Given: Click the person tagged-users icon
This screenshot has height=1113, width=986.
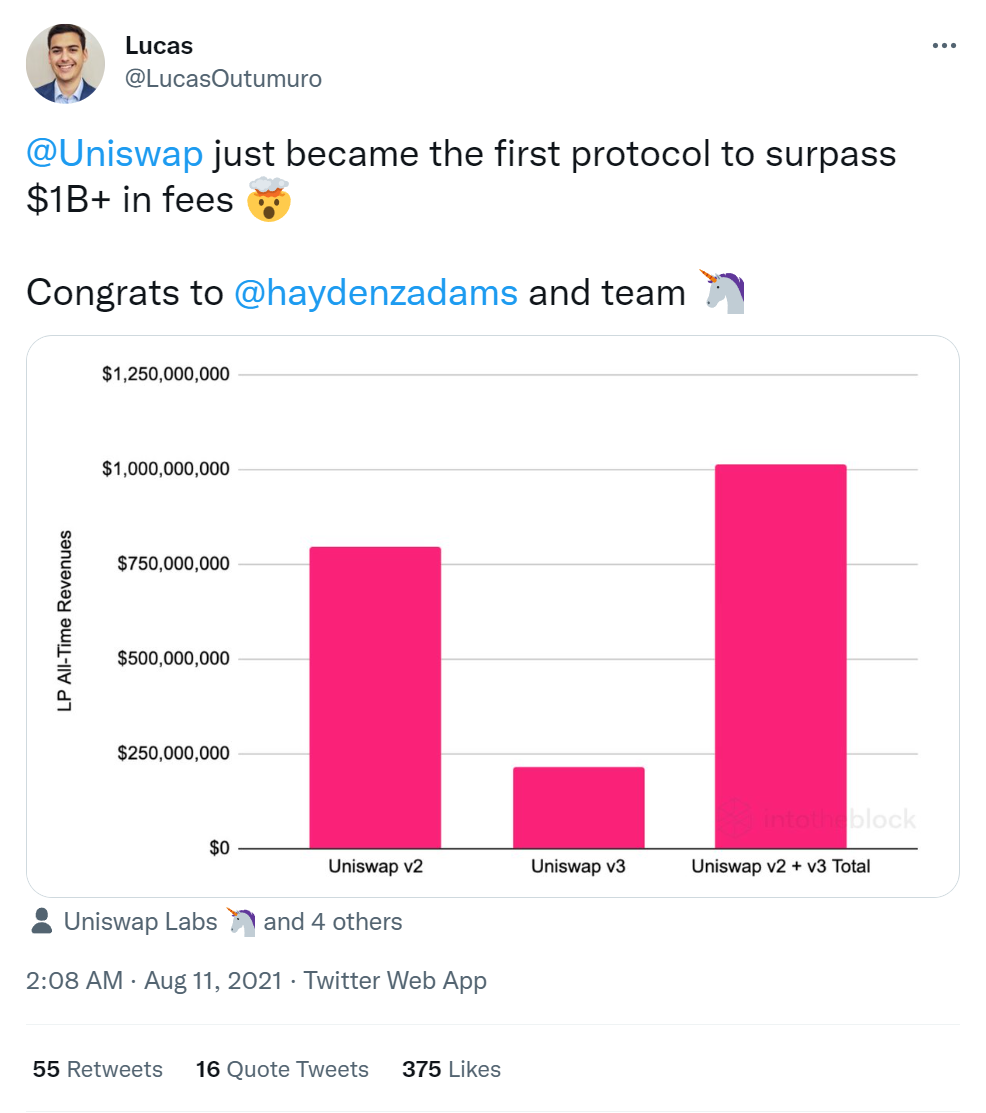Looking at the screenshot, I should tap(42, 921).
